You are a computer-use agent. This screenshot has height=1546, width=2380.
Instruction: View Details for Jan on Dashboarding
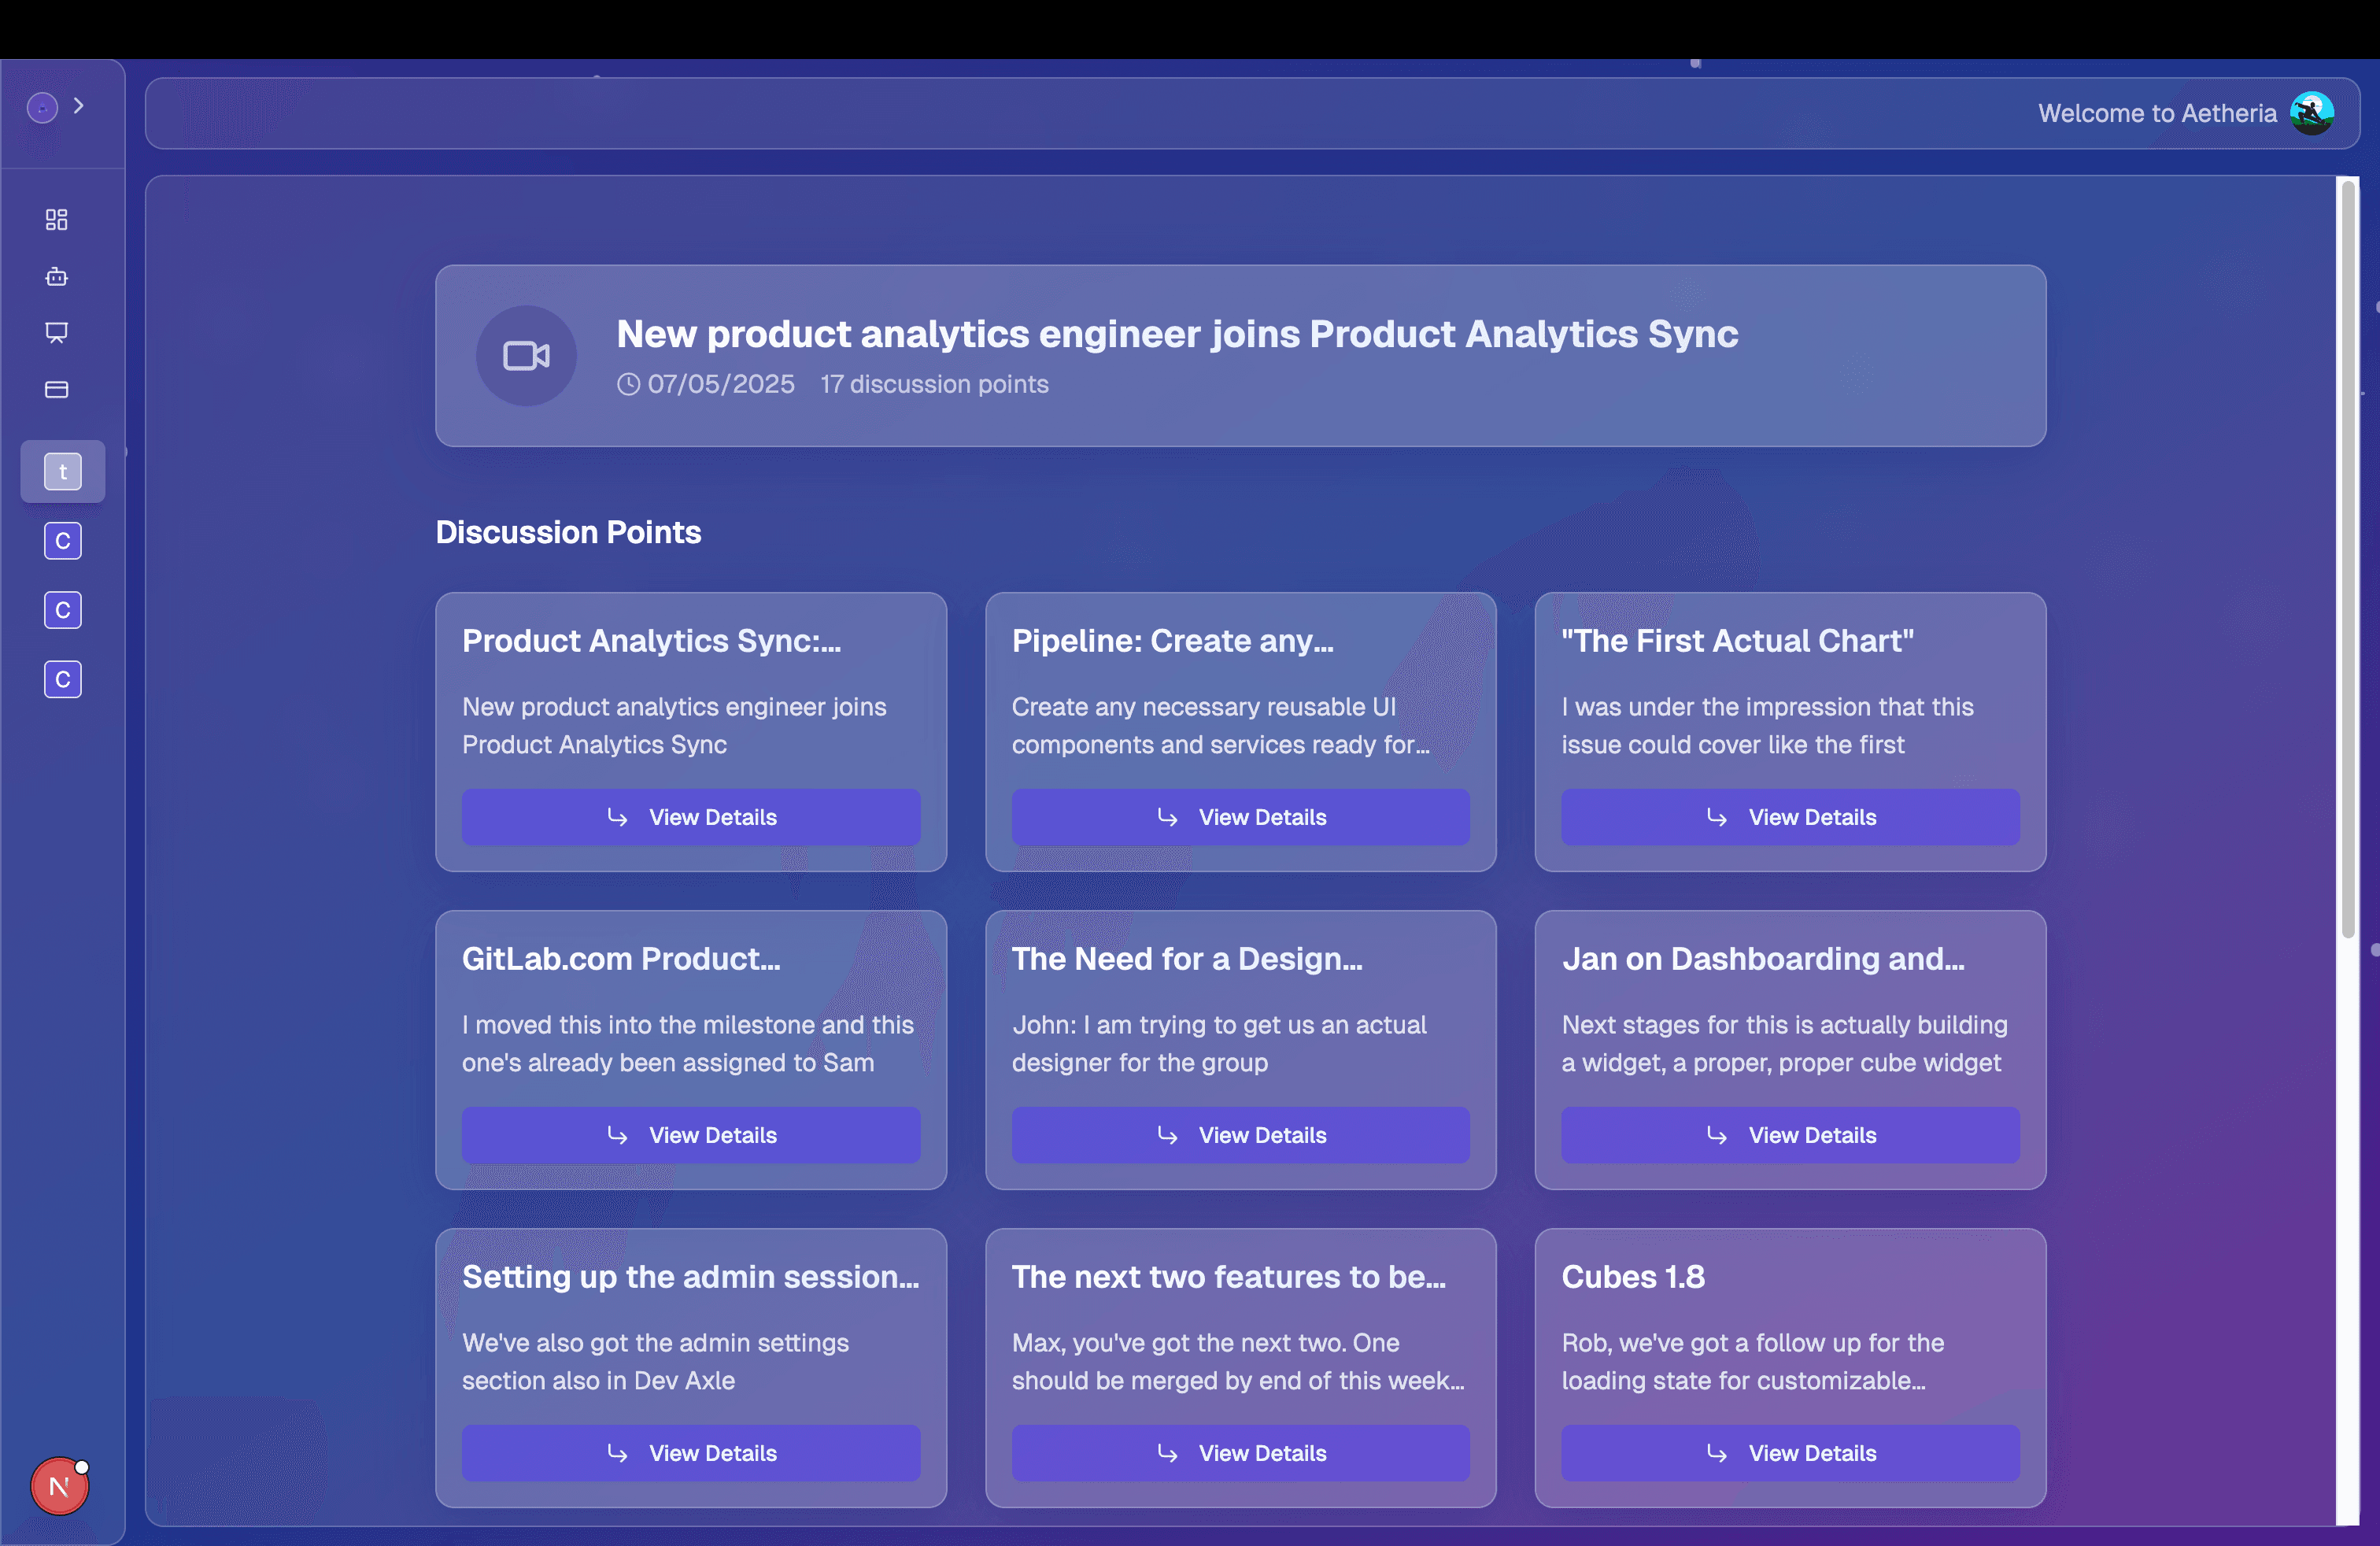(x=1789, y=1135)
